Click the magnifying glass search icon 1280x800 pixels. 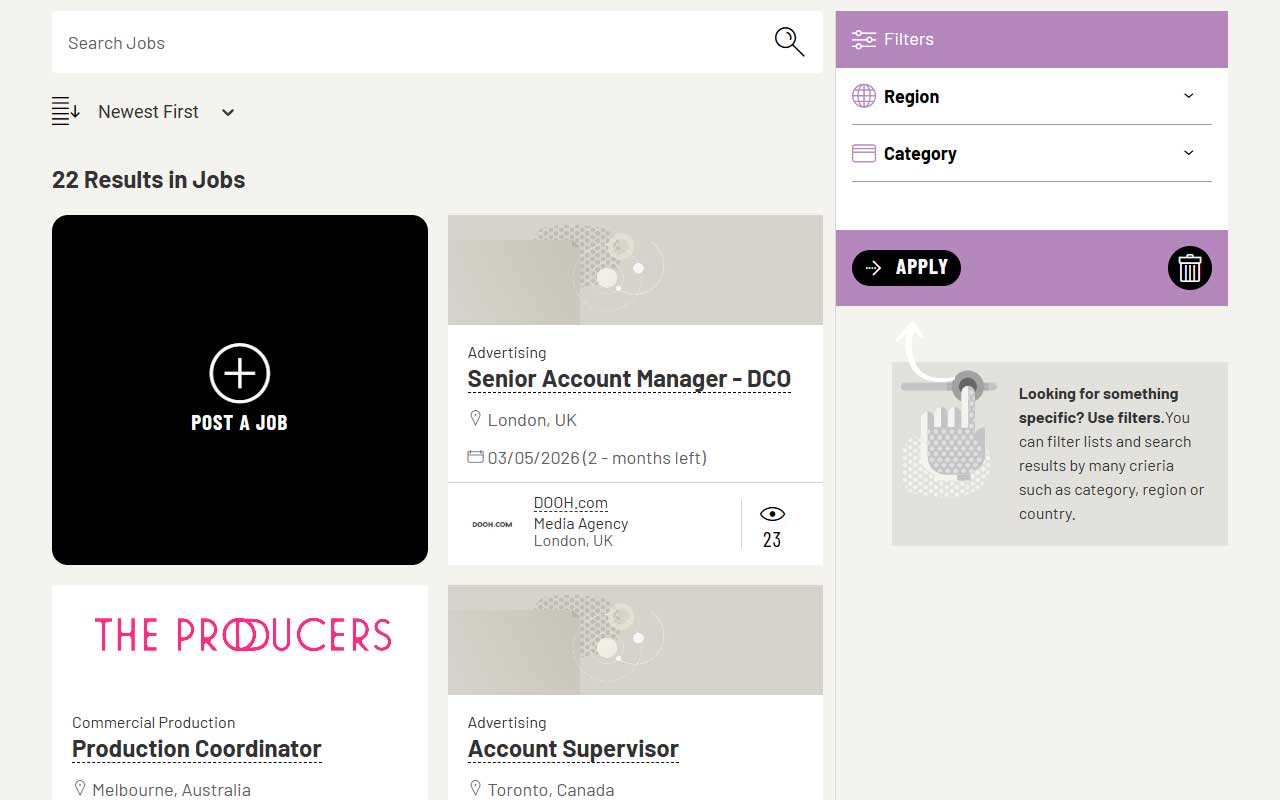coord(789,42)
